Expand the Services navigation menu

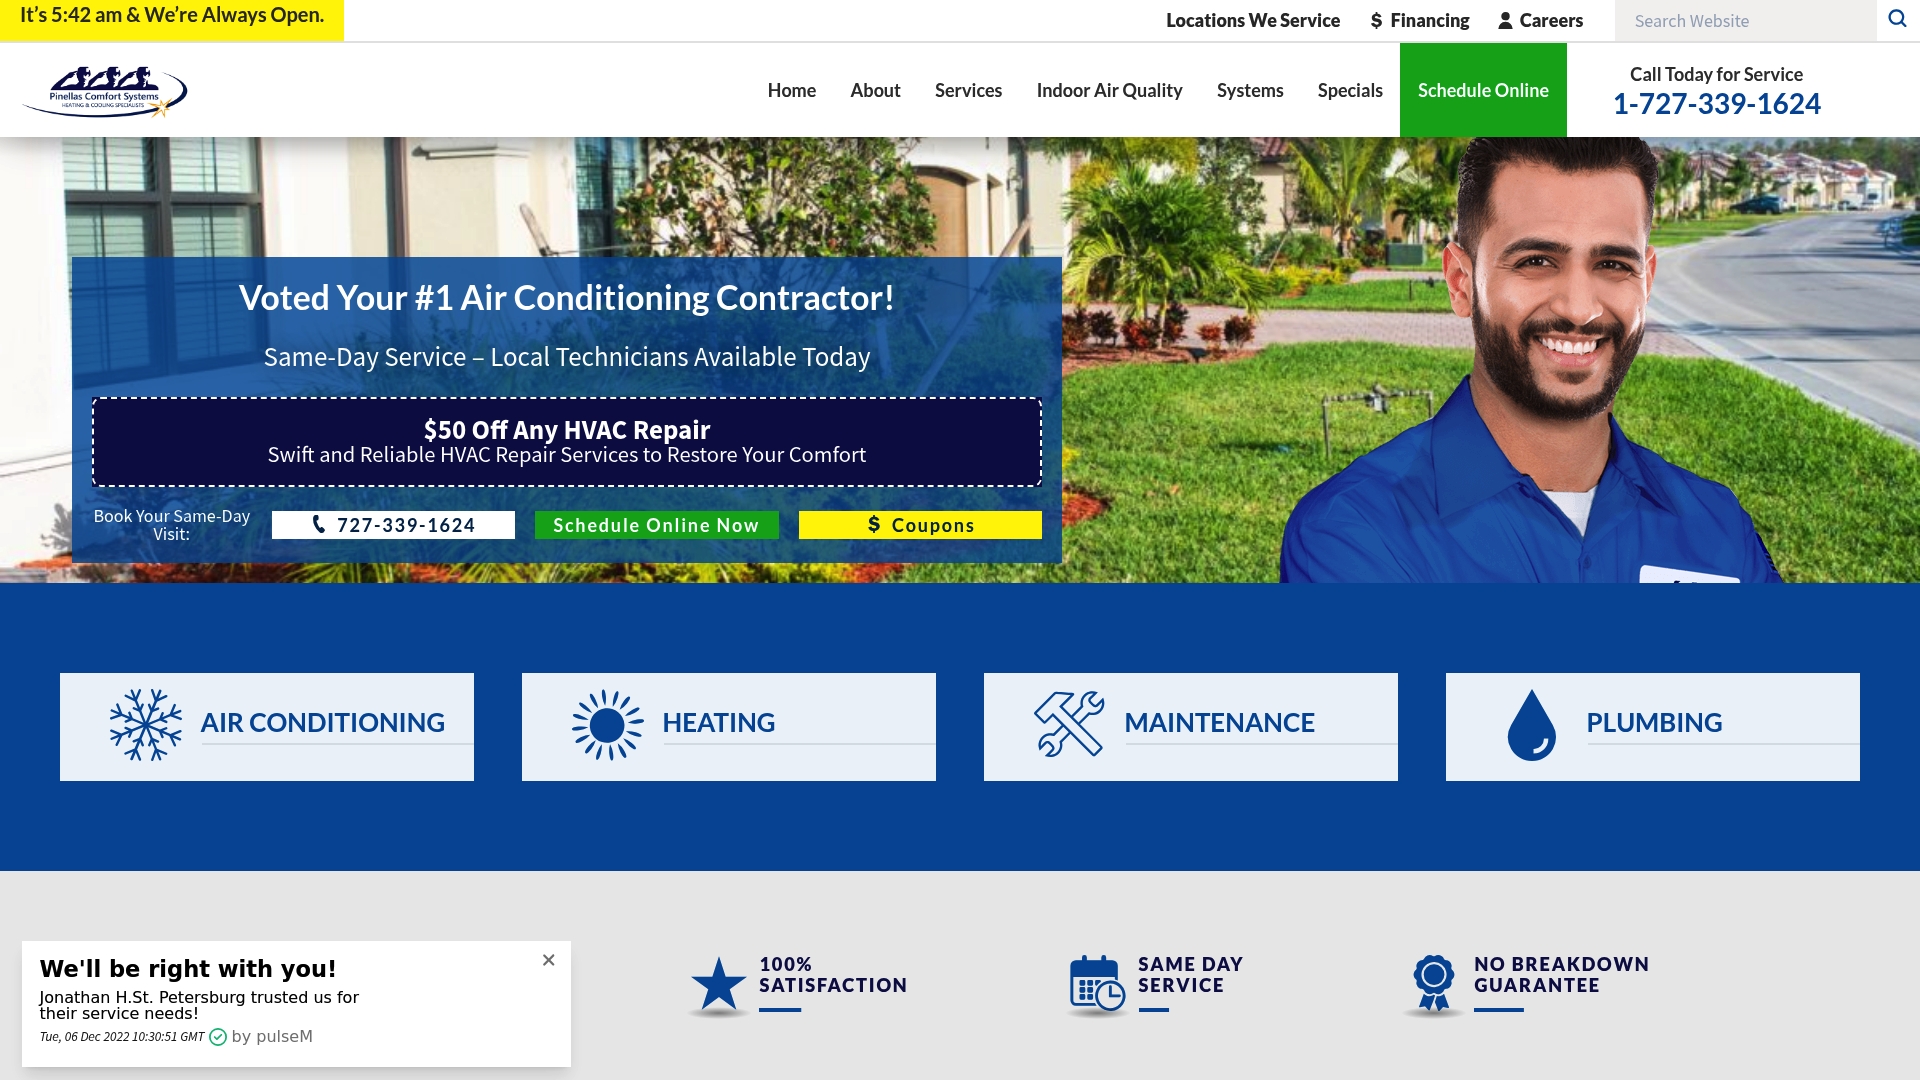967,90
